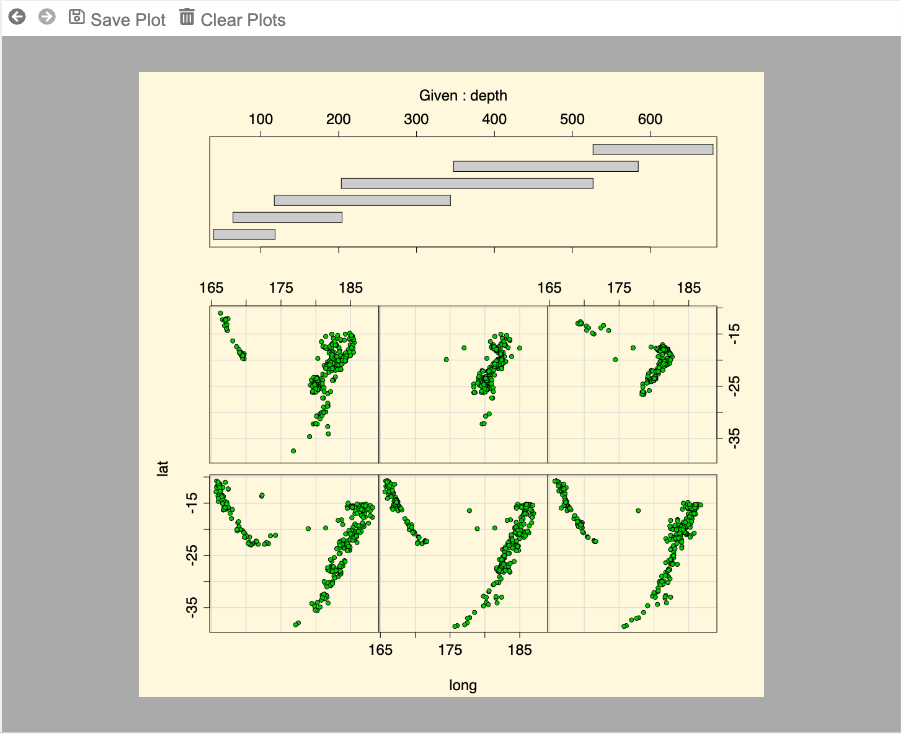Select the top-left scatter panel
The width and height of the screenshot is (901, 734).
click(x=294, y=384)
